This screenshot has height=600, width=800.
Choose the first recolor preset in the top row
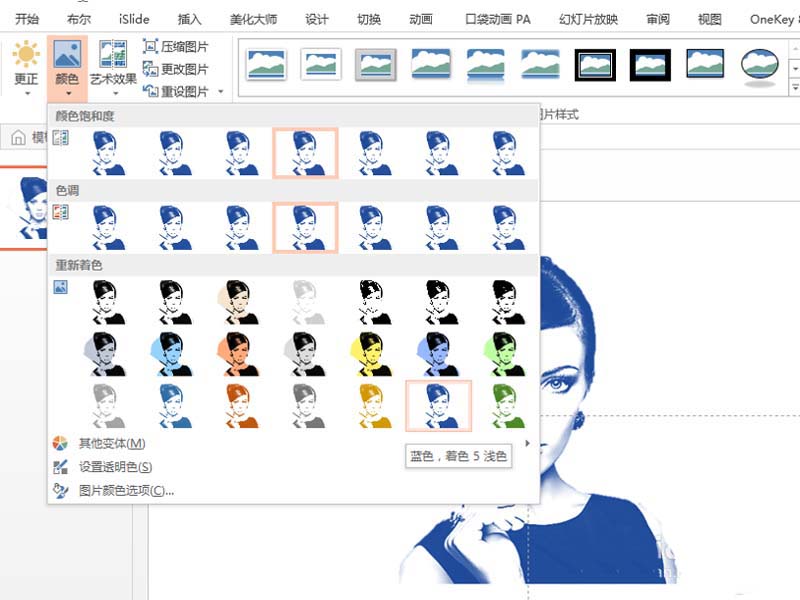pos(106,302)
